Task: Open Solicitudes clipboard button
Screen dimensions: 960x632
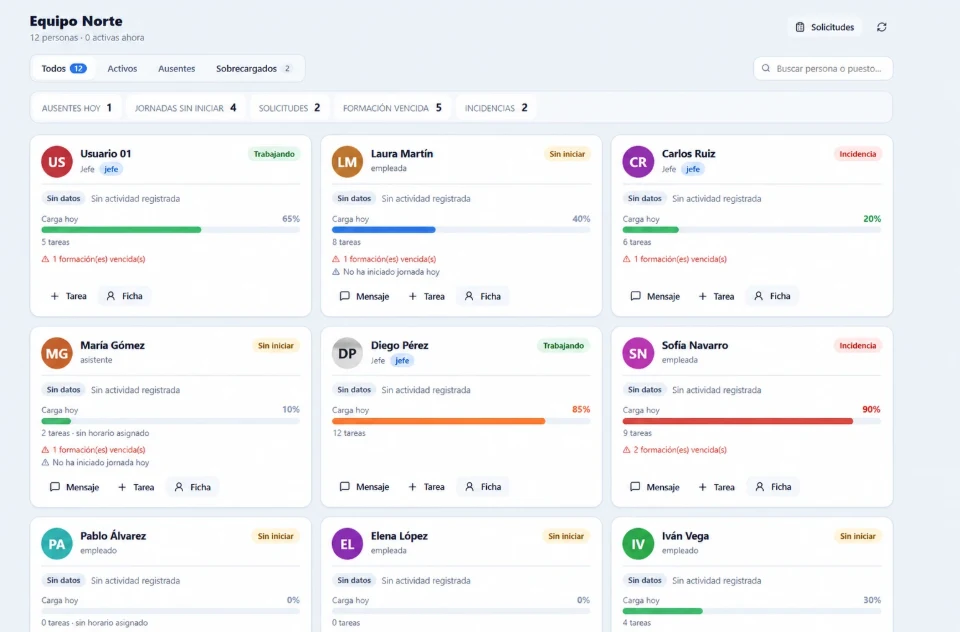Action: click(824, 27)
